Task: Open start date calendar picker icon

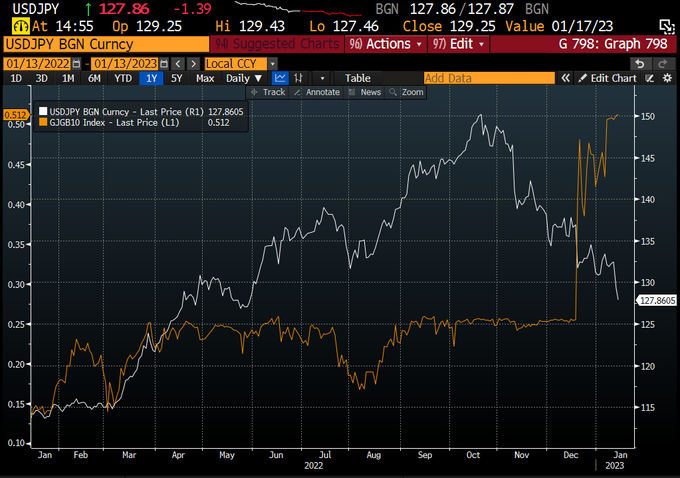Action: pyautogui.click(x=76, y=64)
